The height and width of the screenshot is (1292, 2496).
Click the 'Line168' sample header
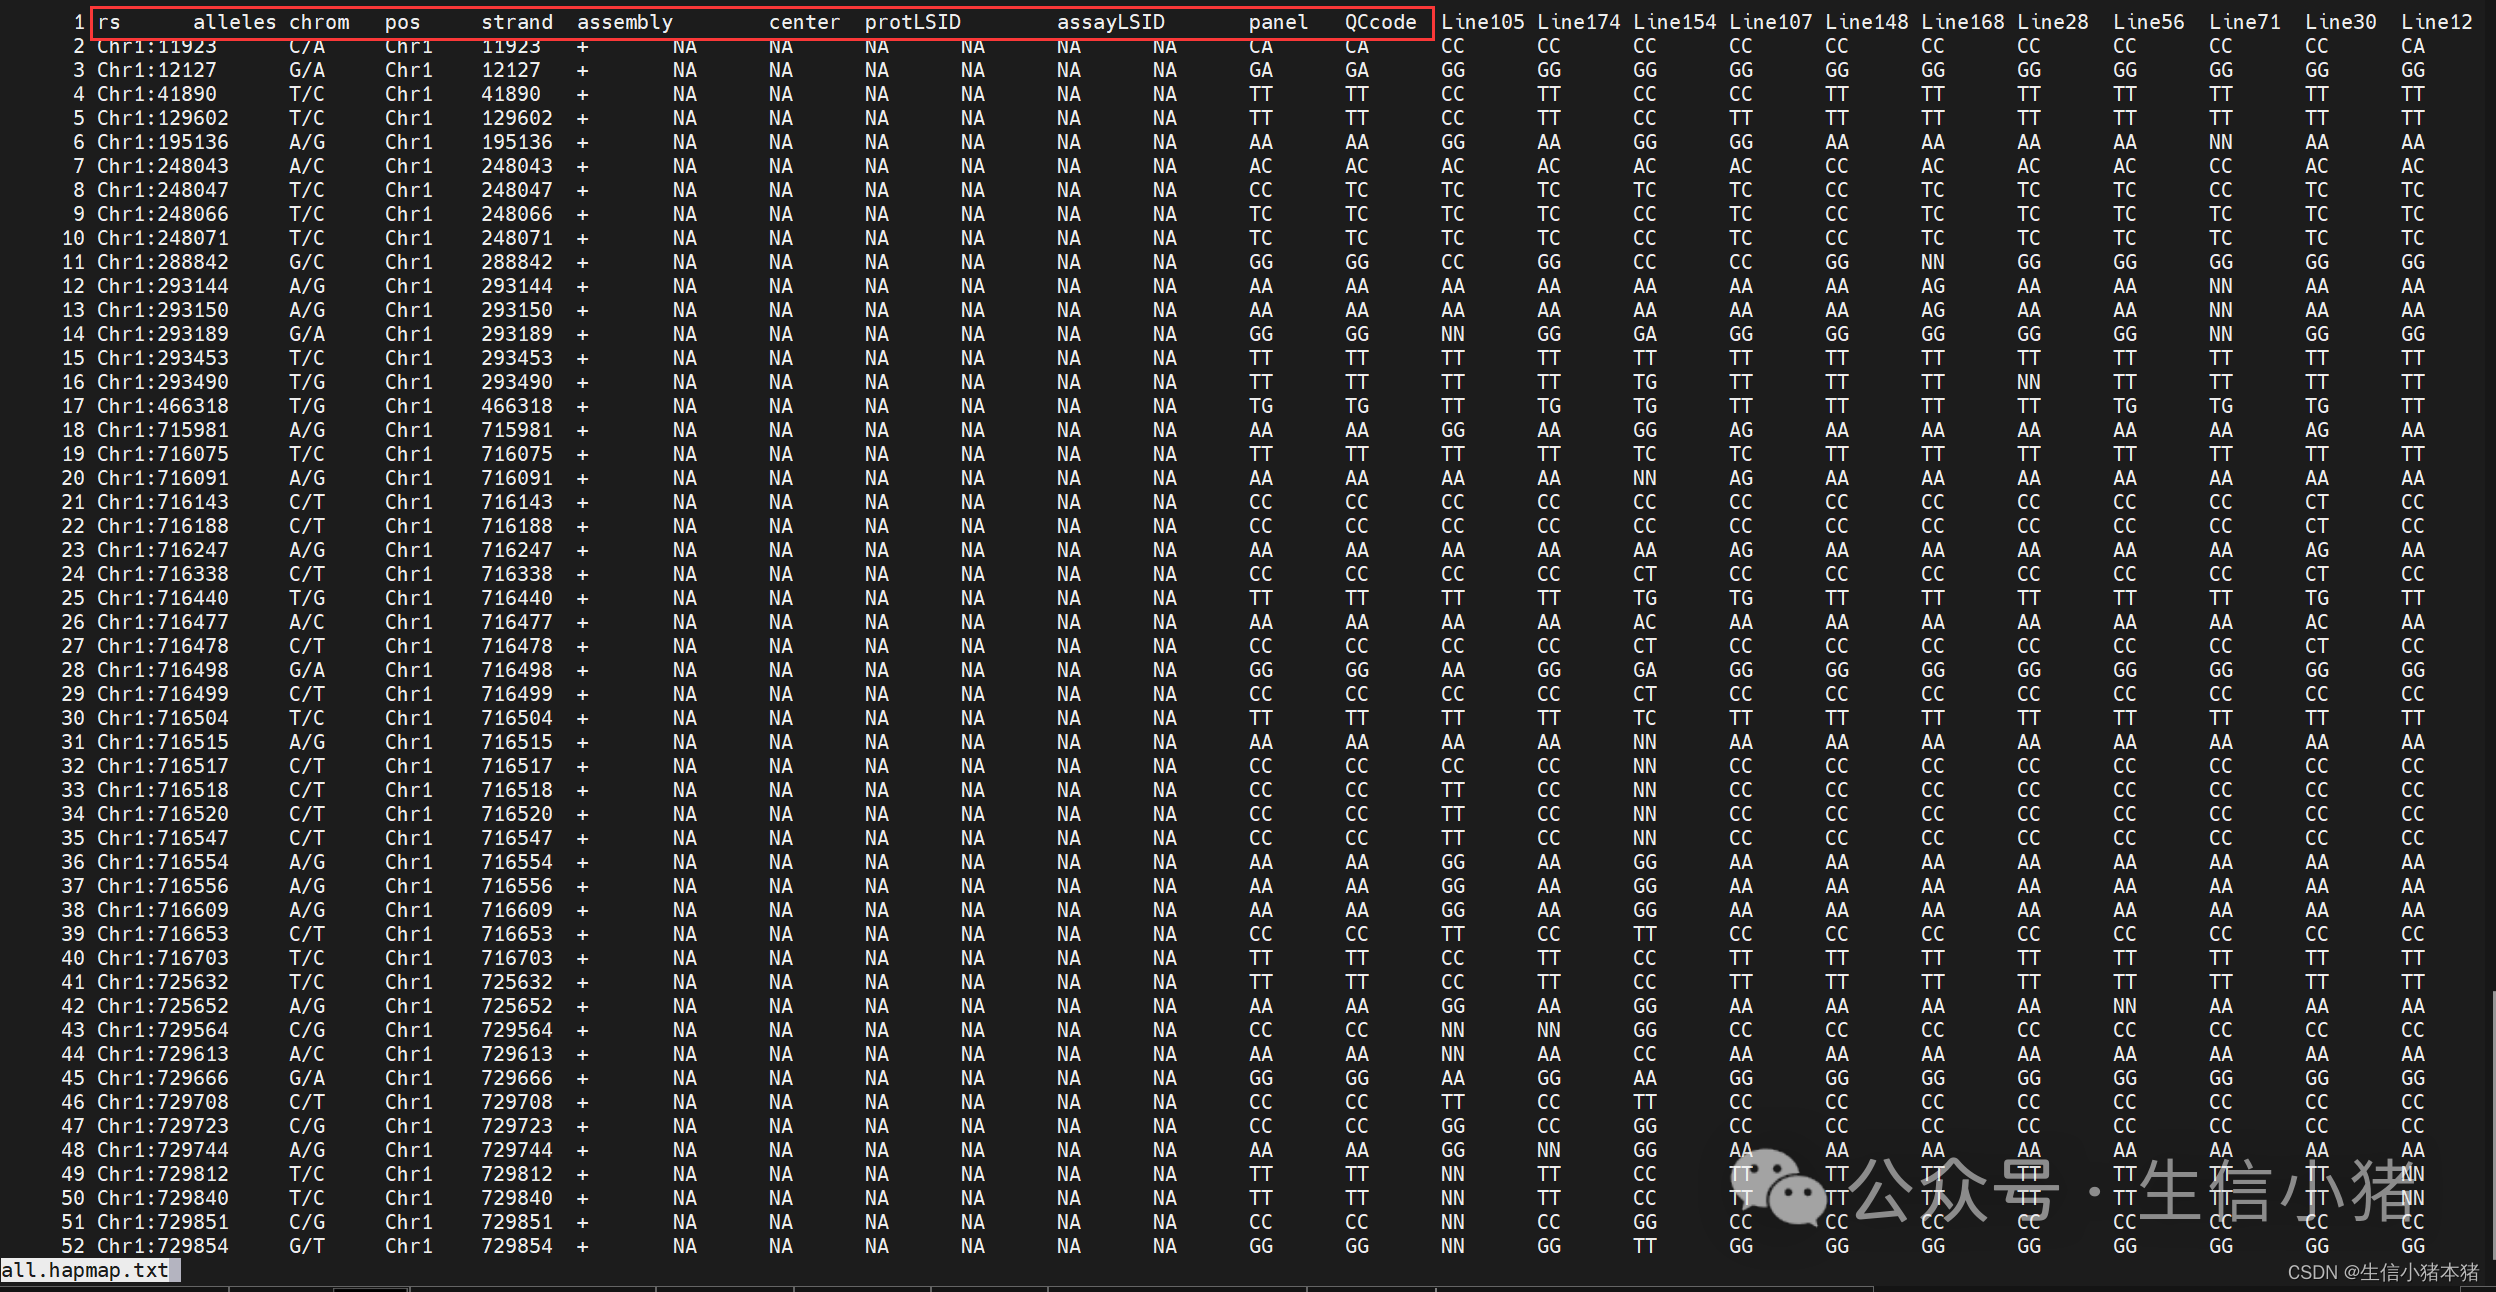pos(1962,22)
